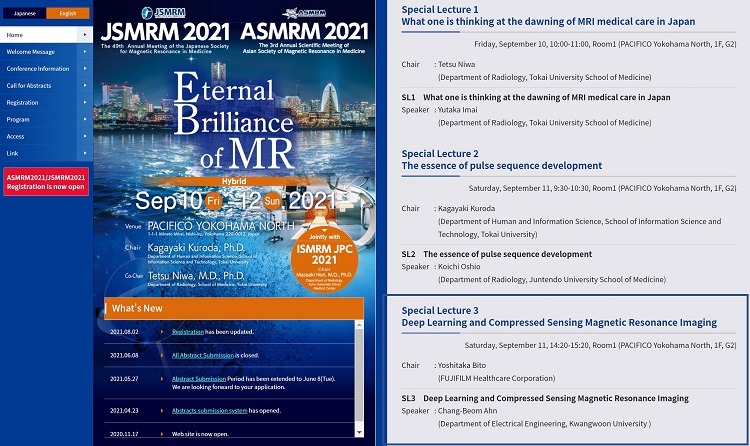Click SL1 talk title about MRI in Japan
Screen dimensions: 750x446
(x=547, y=97)
